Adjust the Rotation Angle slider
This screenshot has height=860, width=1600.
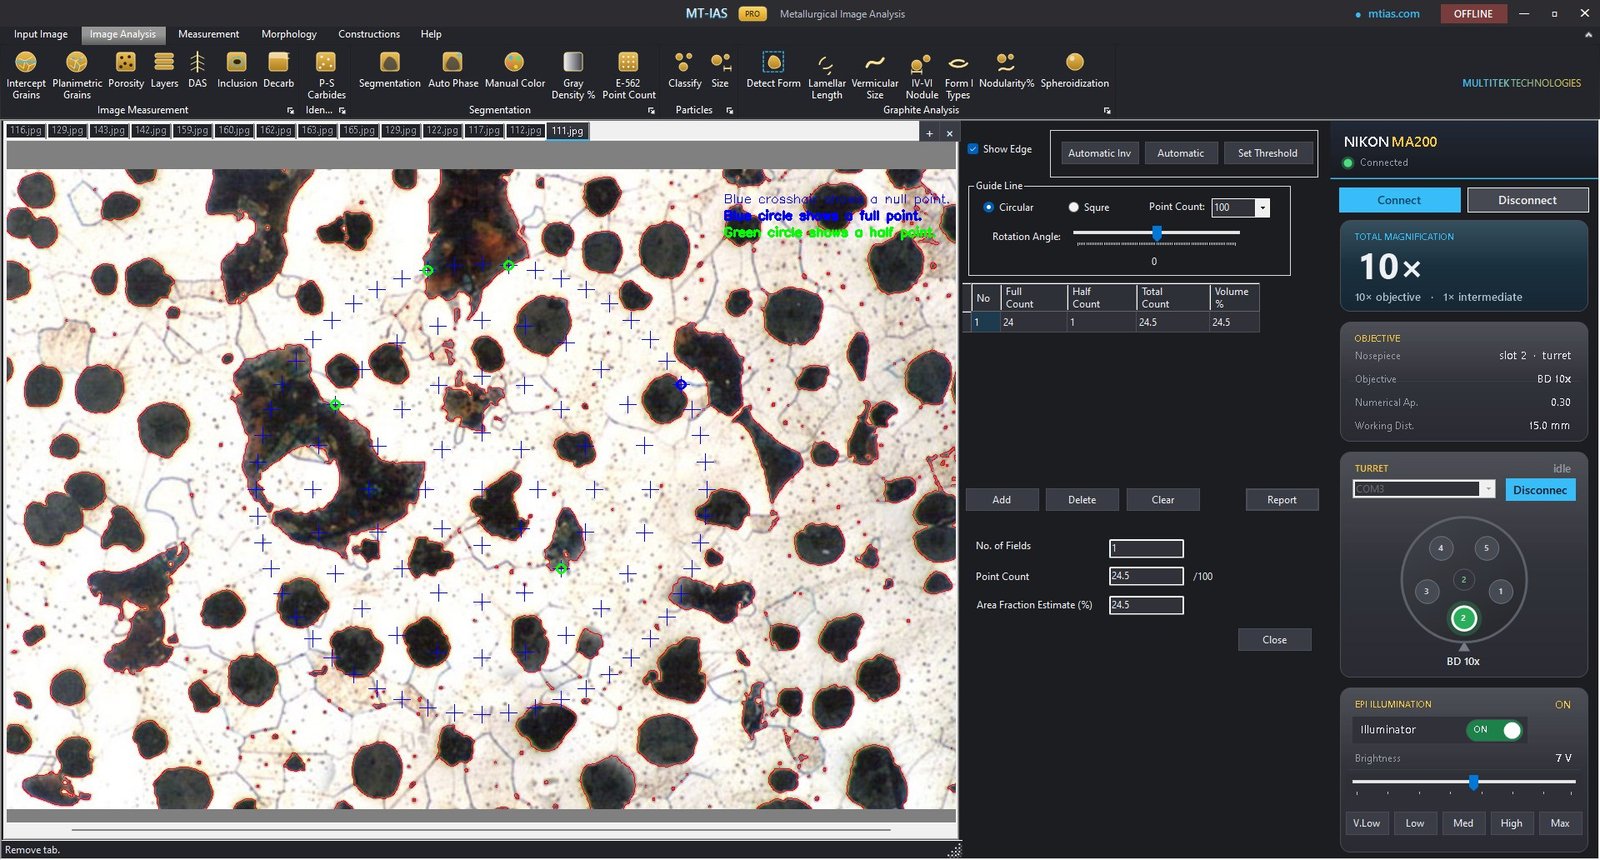click(x=1157, y=233)
